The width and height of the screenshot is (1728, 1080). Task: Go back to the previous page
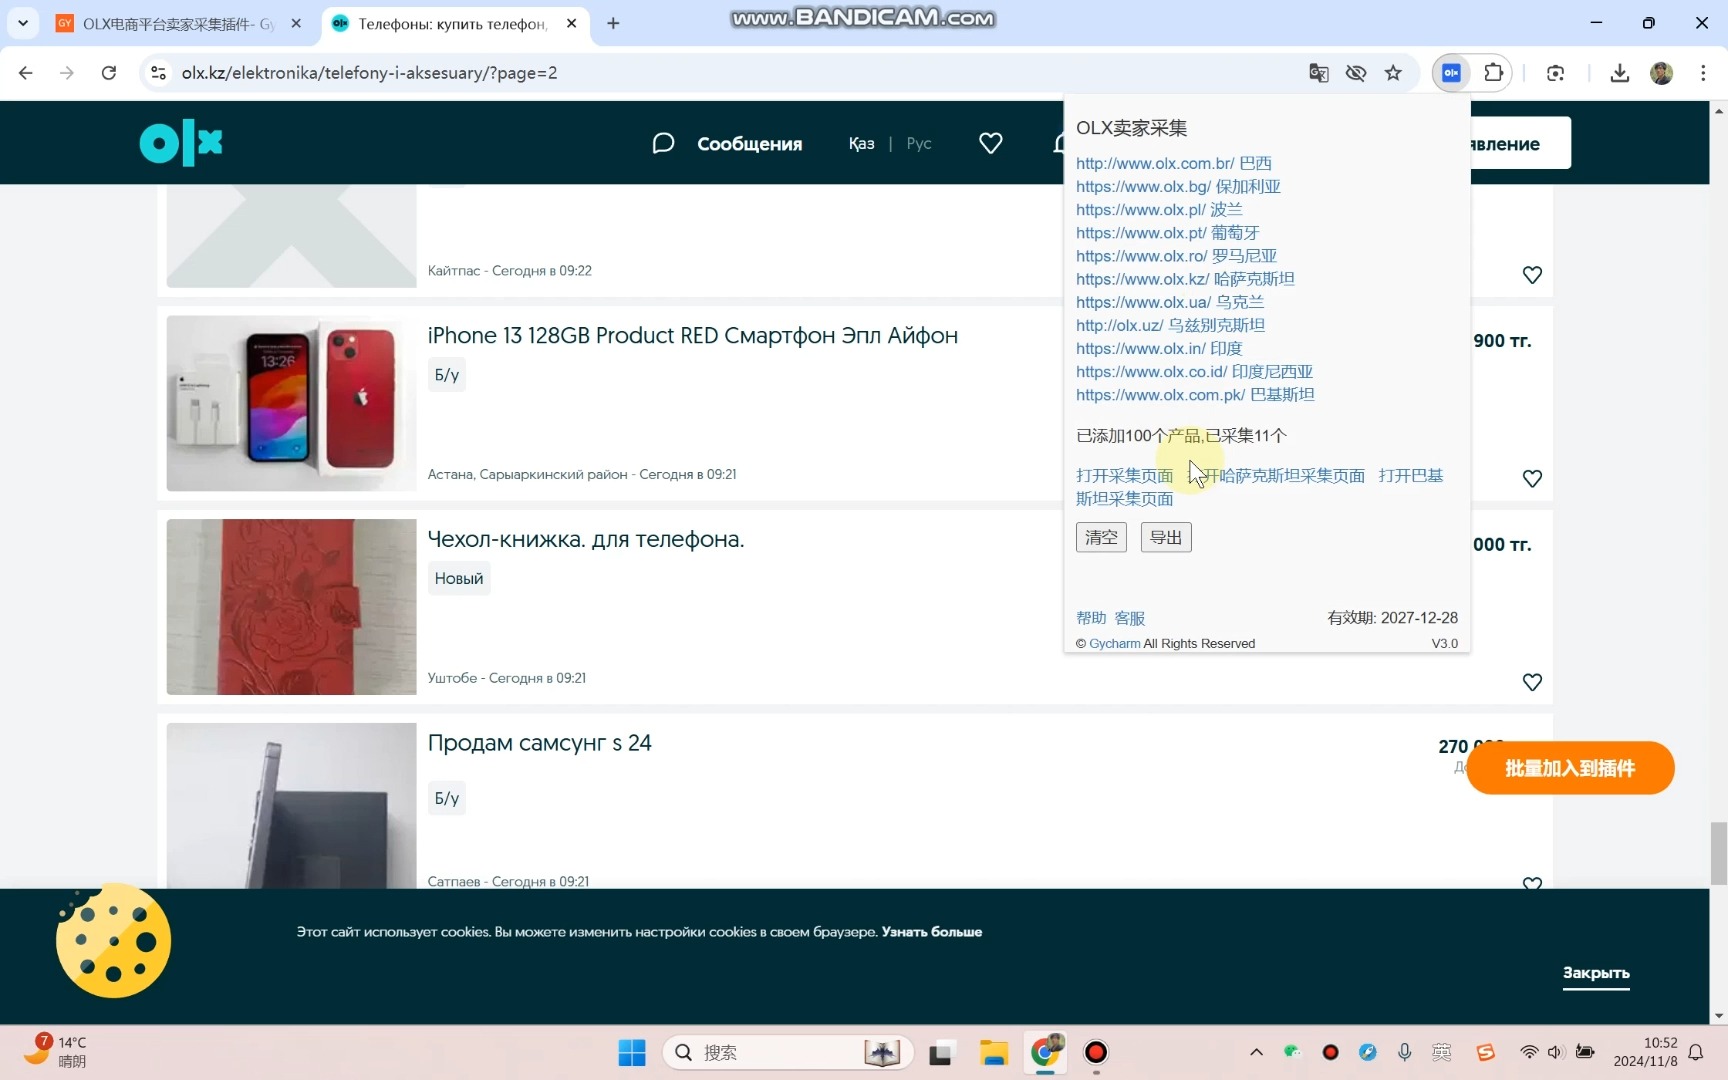(x=26, y=73)
